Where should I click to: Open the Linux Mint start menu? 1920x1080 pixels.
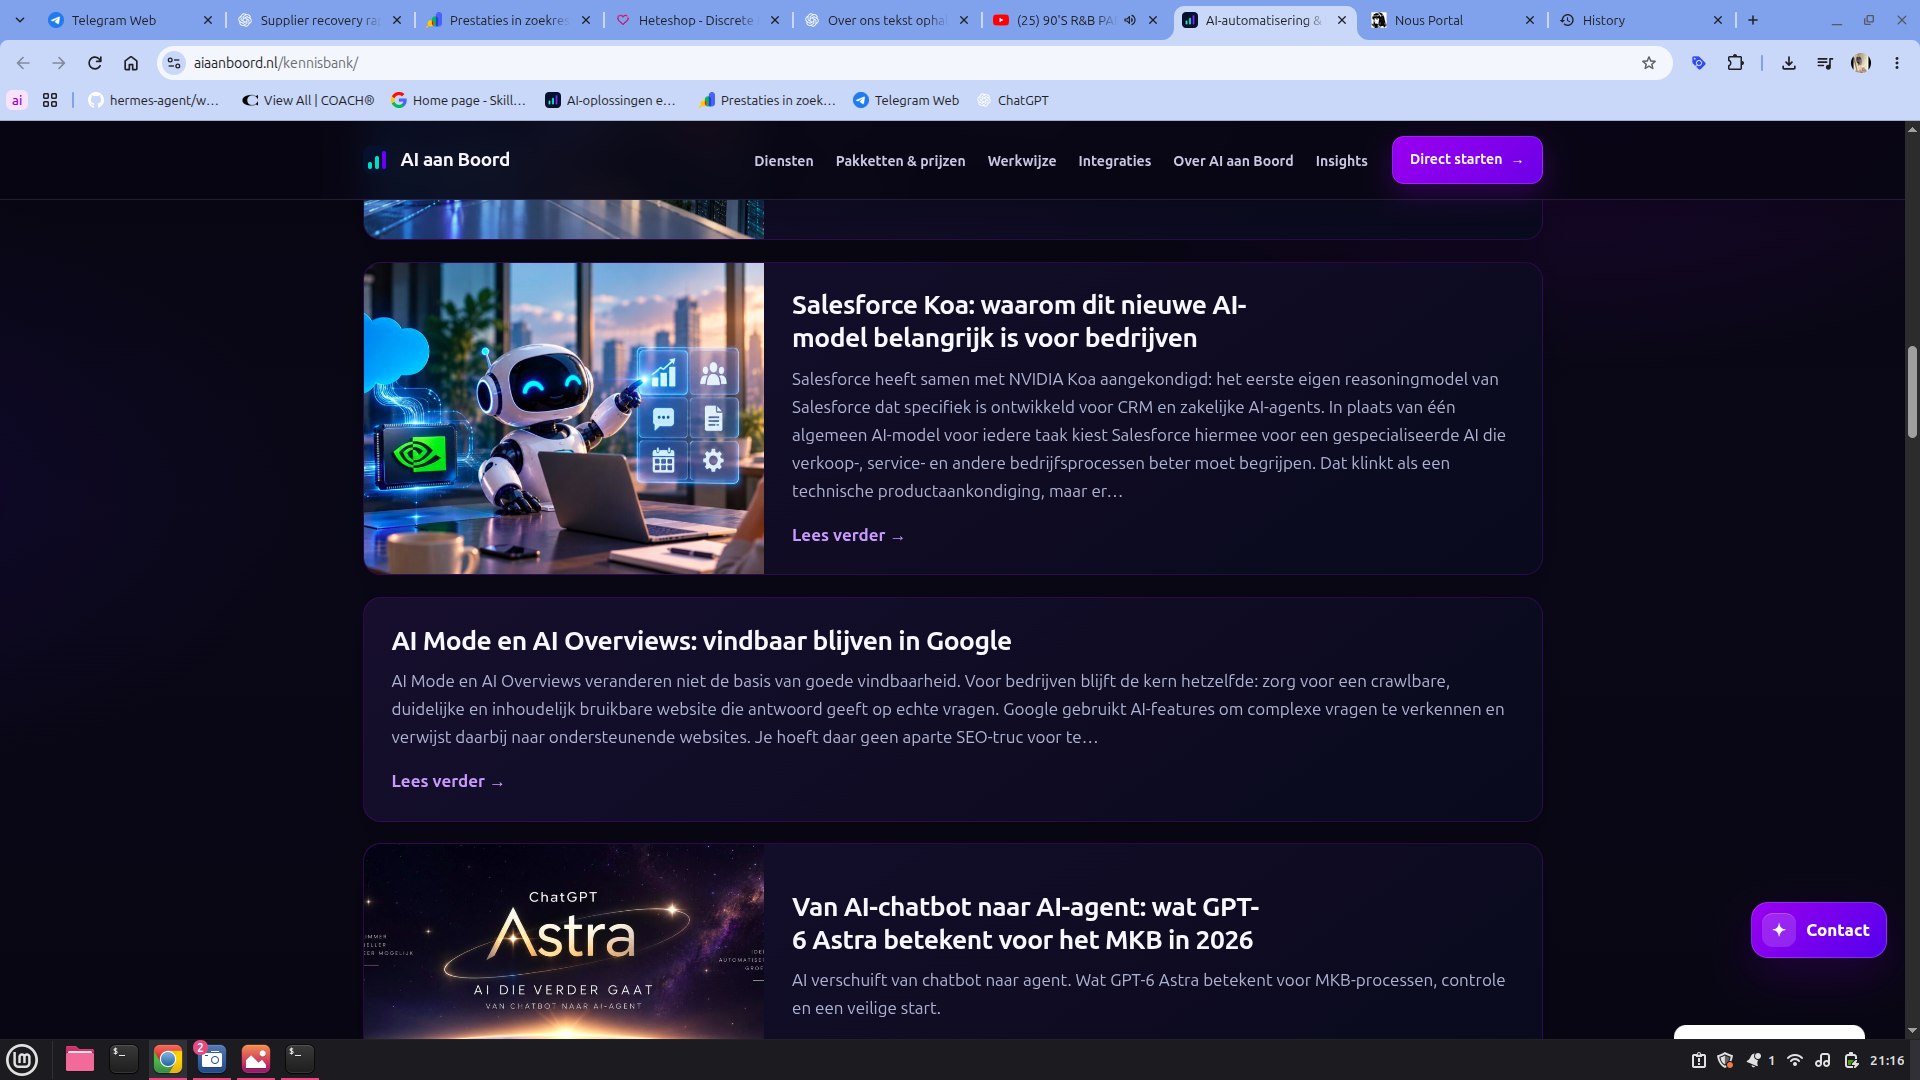[x=22, y=1059]
